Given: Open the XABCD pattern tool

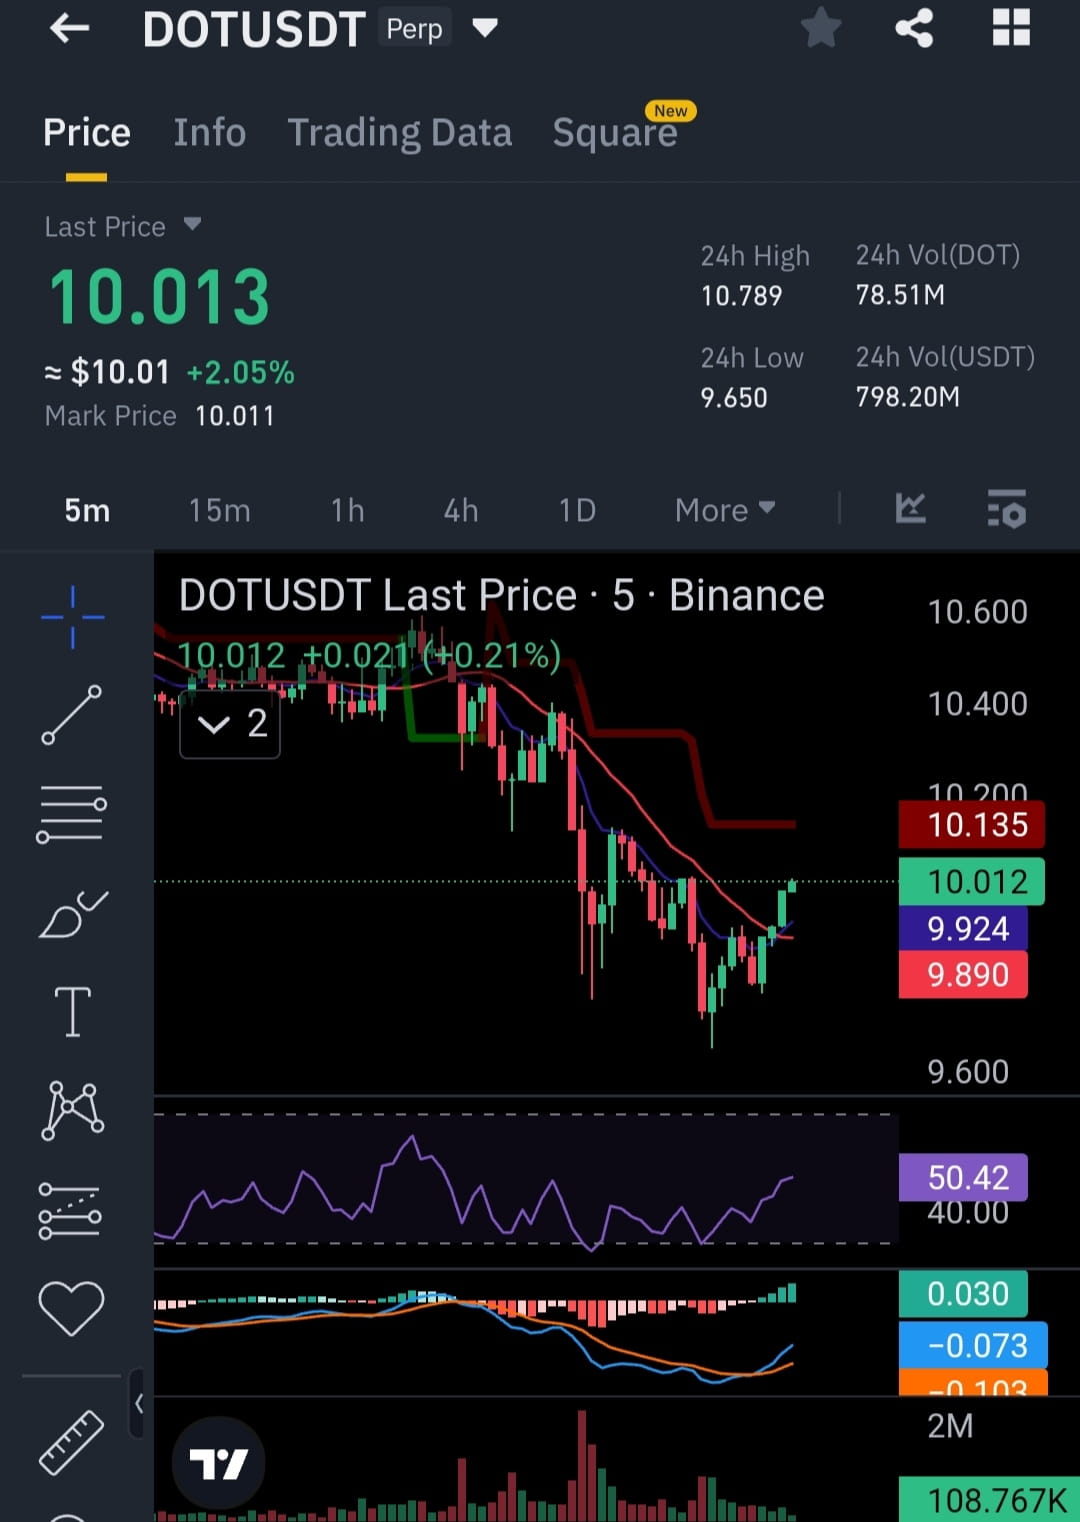Looking at the screenshot, I should coord(71,1108).
